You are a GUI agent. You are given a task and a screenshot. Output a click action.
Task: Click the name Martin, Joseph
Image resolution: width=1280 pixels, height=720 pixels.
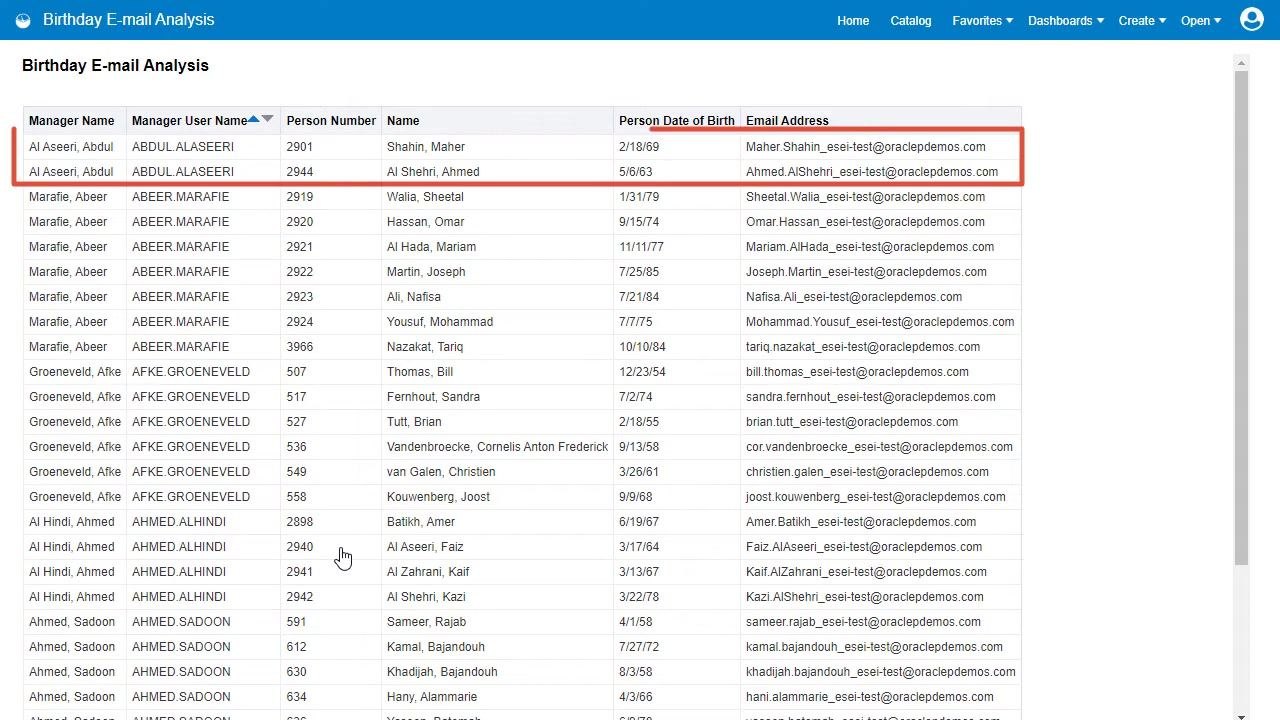(x=426, y=272)
